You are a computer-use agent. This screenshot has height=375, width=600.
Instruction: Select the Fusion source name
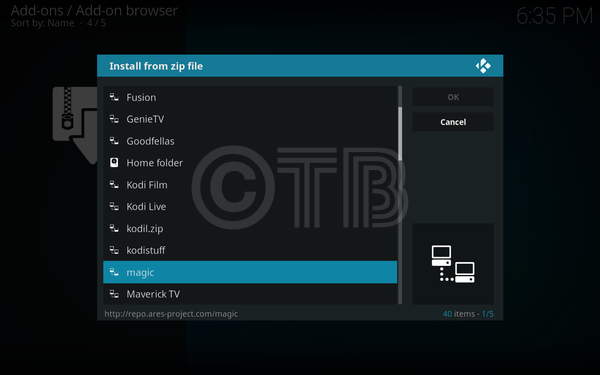[x=141, y=97]
